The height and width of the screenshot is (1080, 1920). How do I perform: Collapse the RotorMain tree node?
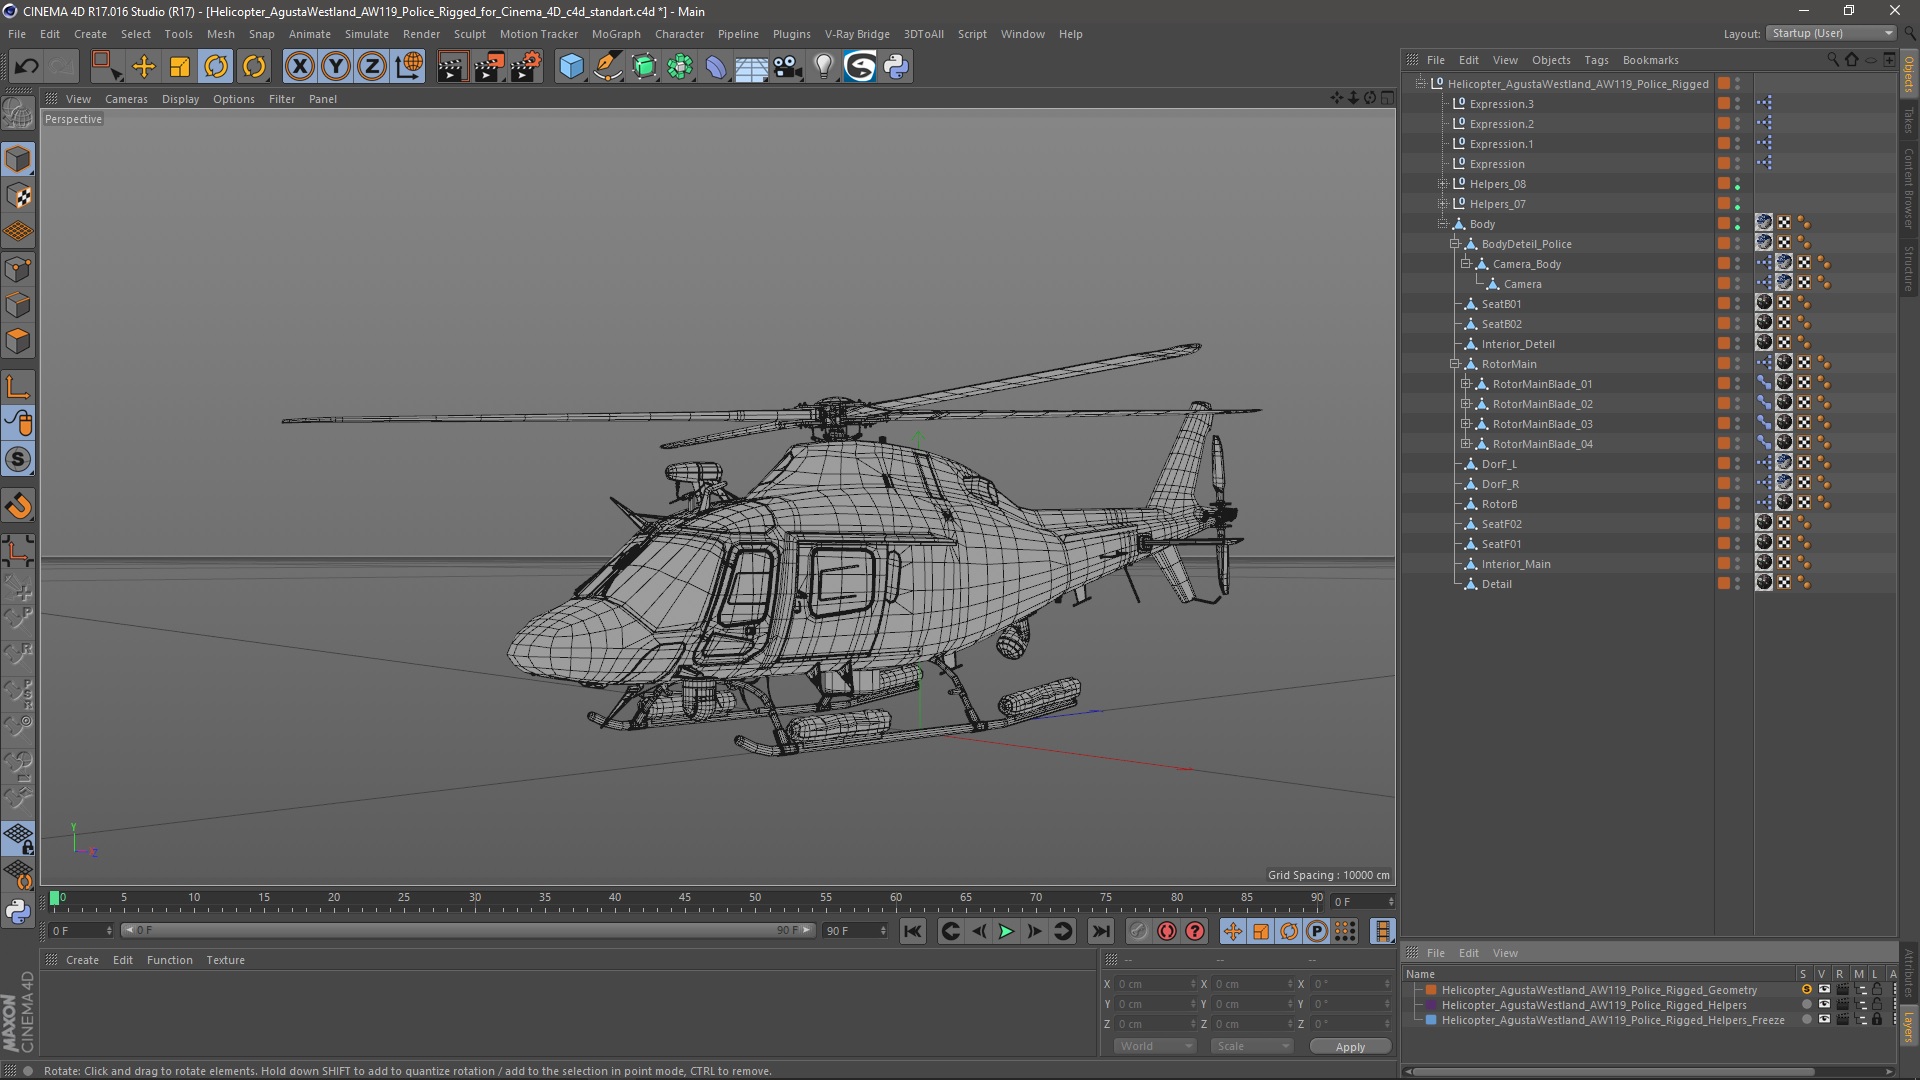[x=1455, y=364]
